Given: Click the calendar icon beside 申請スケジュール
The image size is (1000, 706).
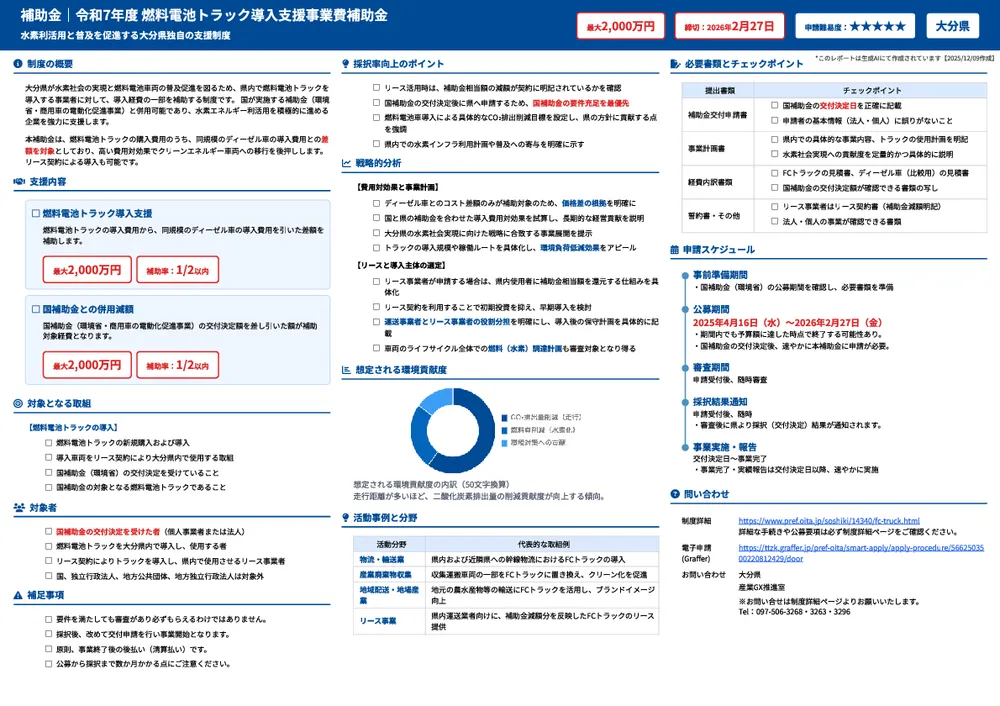Looking at the screenshot, I should point(675,248).
